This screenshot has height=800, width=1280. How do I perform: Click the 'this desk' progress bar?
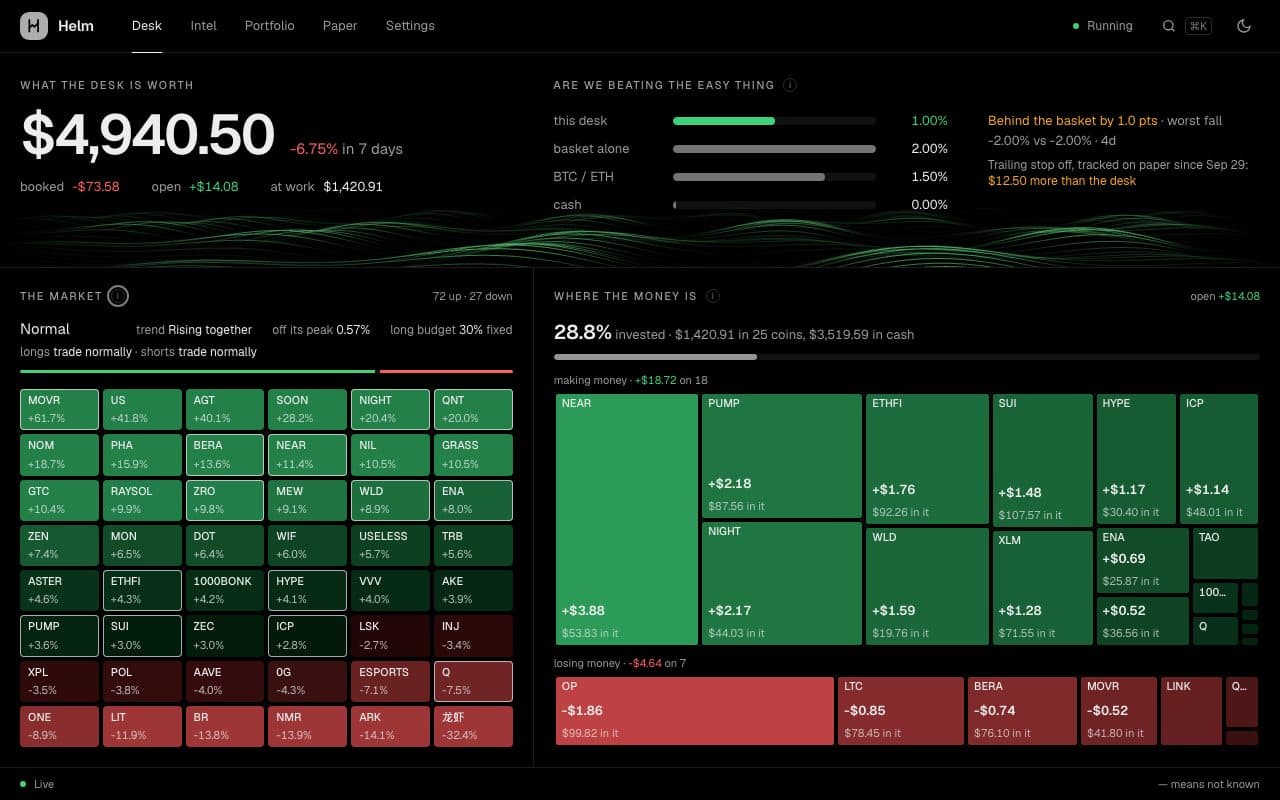coord(774,121)
